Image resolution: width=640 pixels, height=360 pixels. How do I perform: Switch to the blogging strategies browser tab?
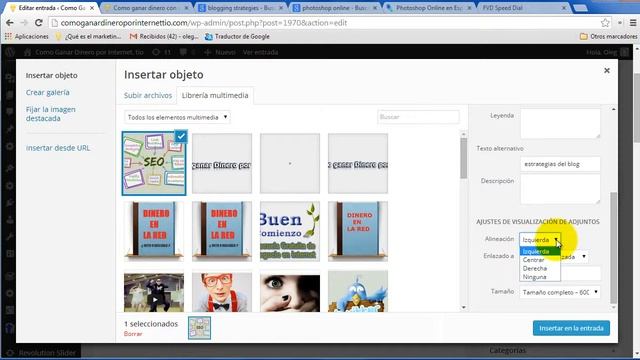click(240, 8)
